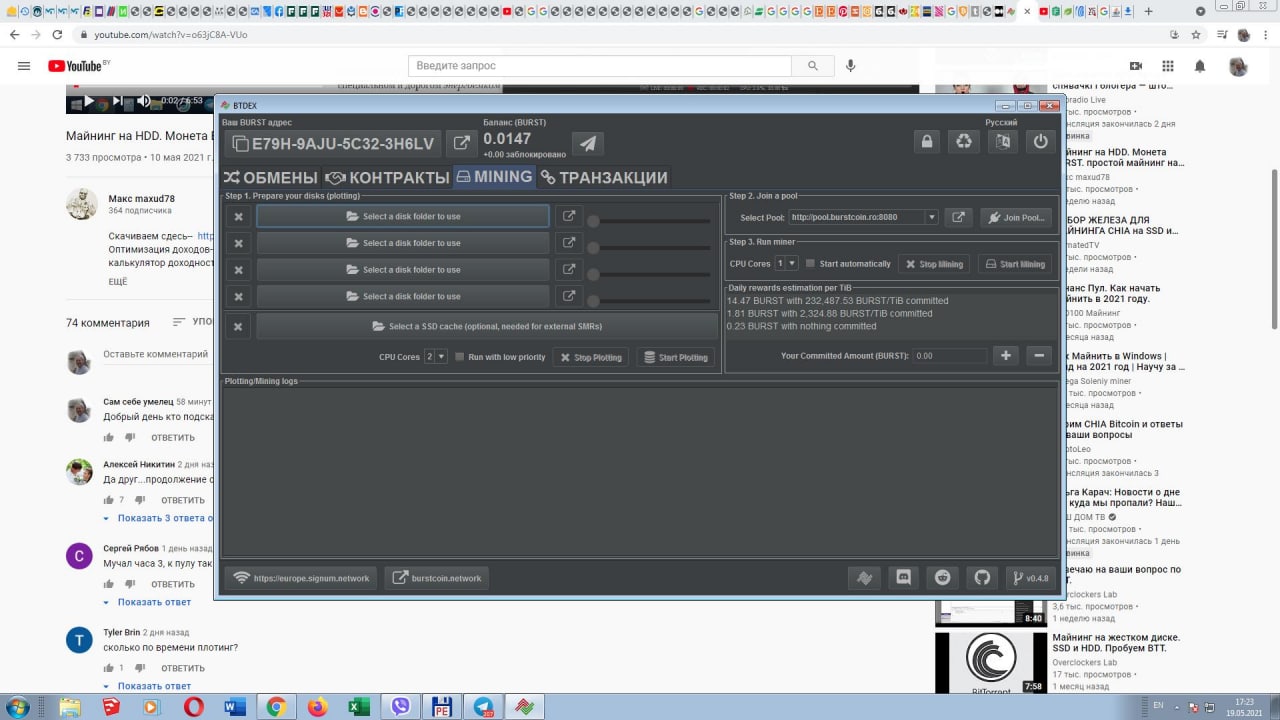Switch to the ОБМЕНЫ tab
This screenshot has height=720, width=1280.
[x=270, y=177]
